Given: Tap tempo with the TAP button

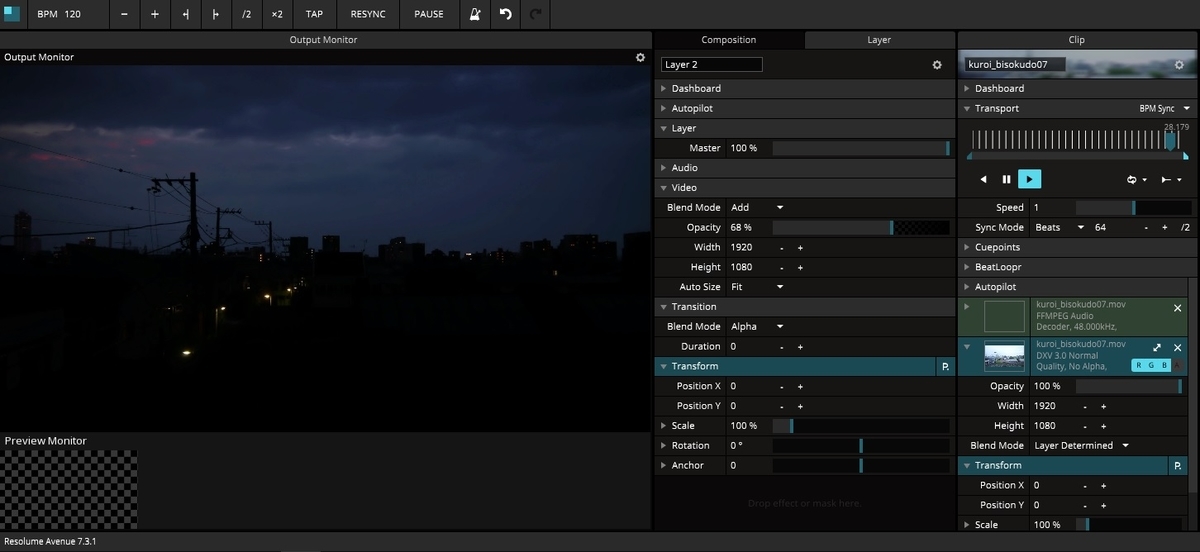Looking at the screenshot, I should [314, 14].
